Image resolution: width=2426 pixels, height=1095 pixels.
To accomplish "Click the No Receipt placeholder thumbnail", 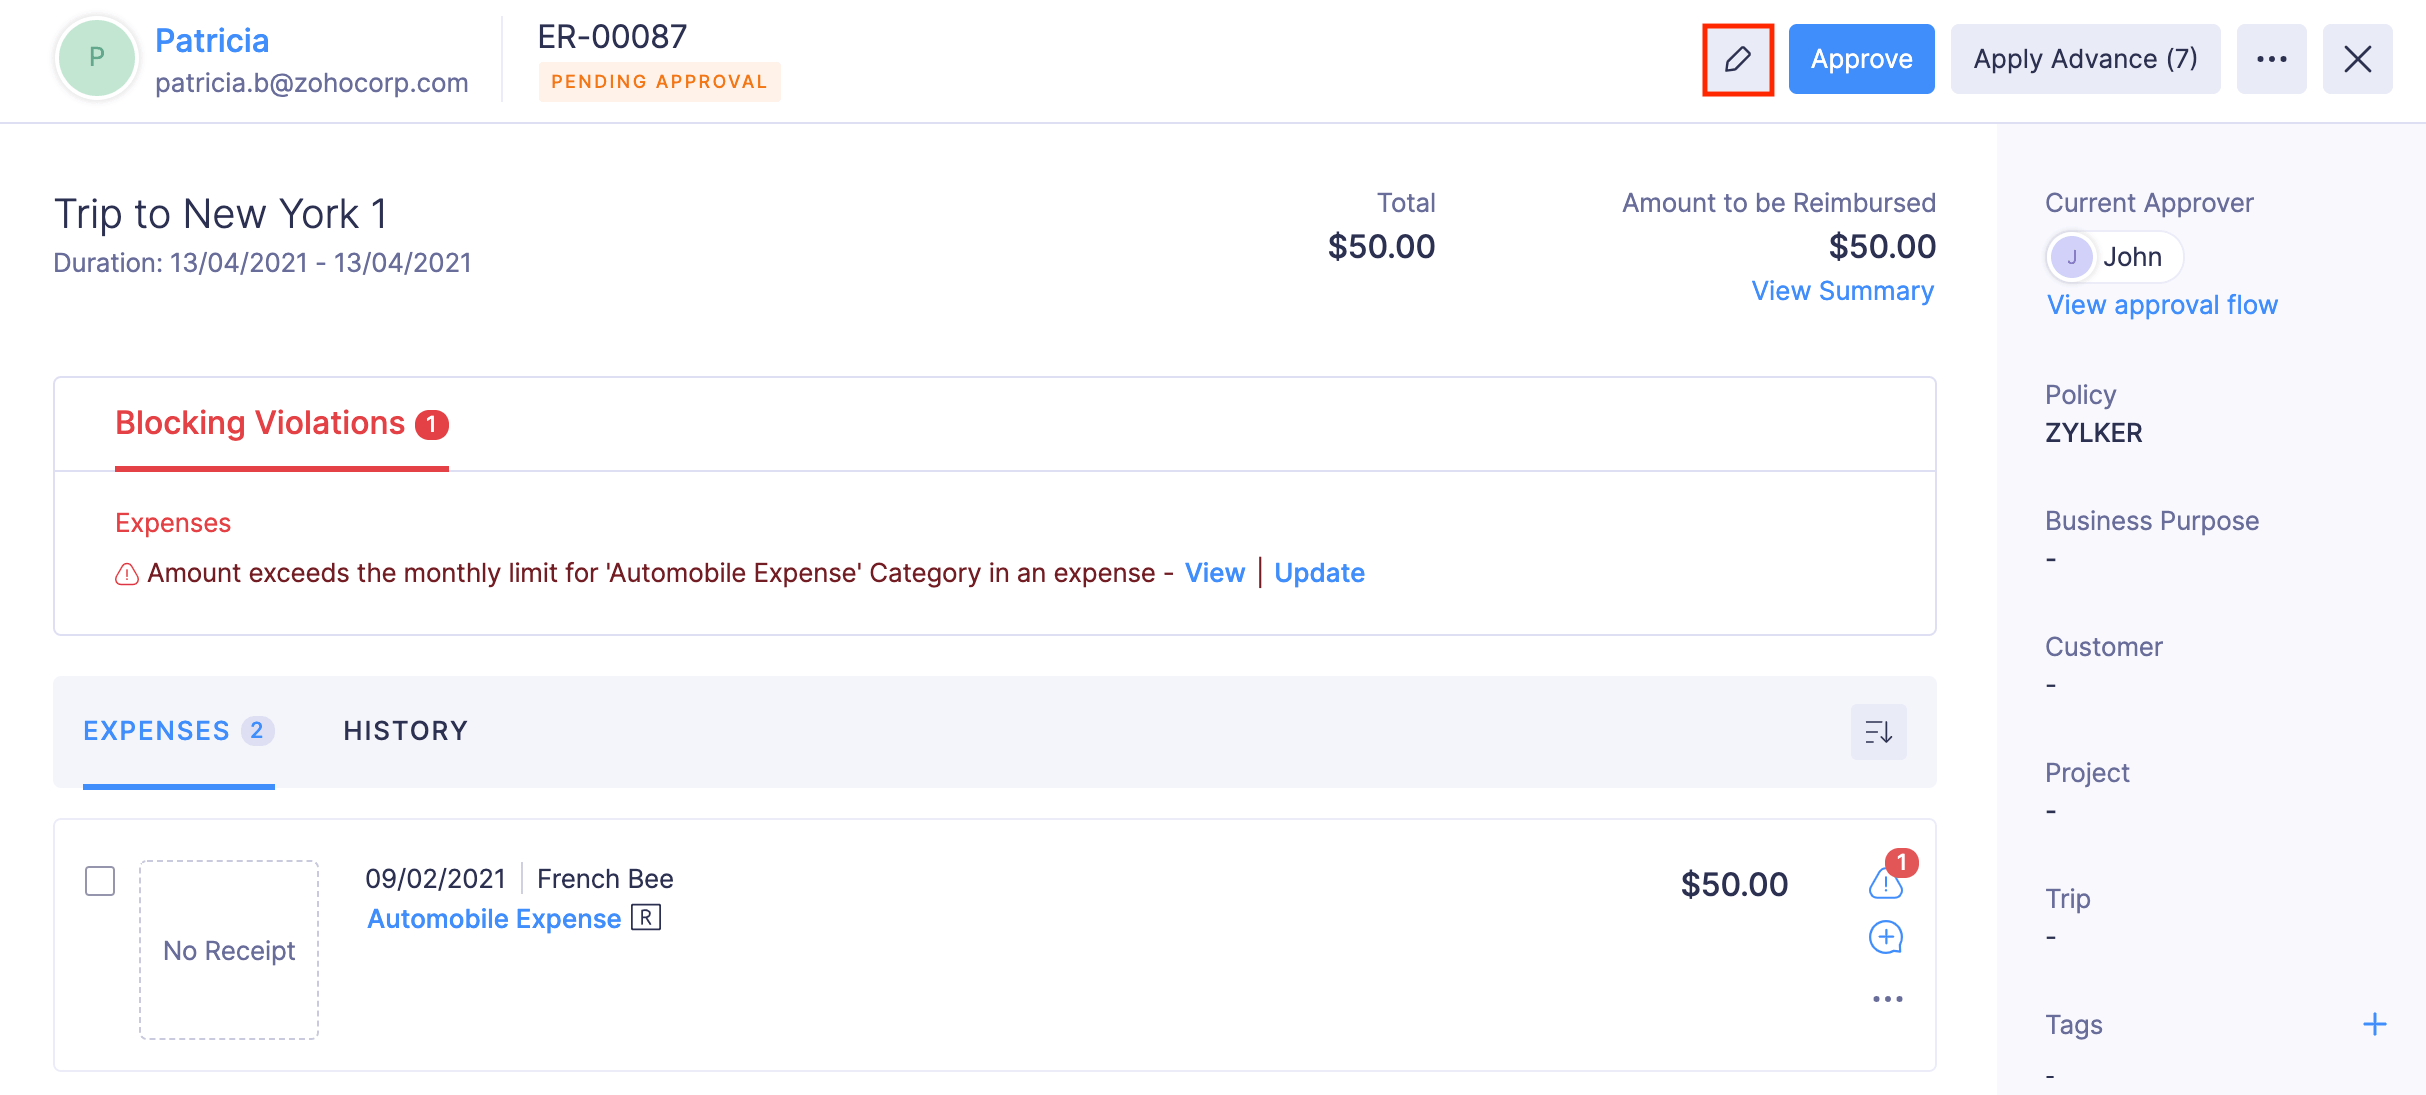I will [x=229, y=950].
